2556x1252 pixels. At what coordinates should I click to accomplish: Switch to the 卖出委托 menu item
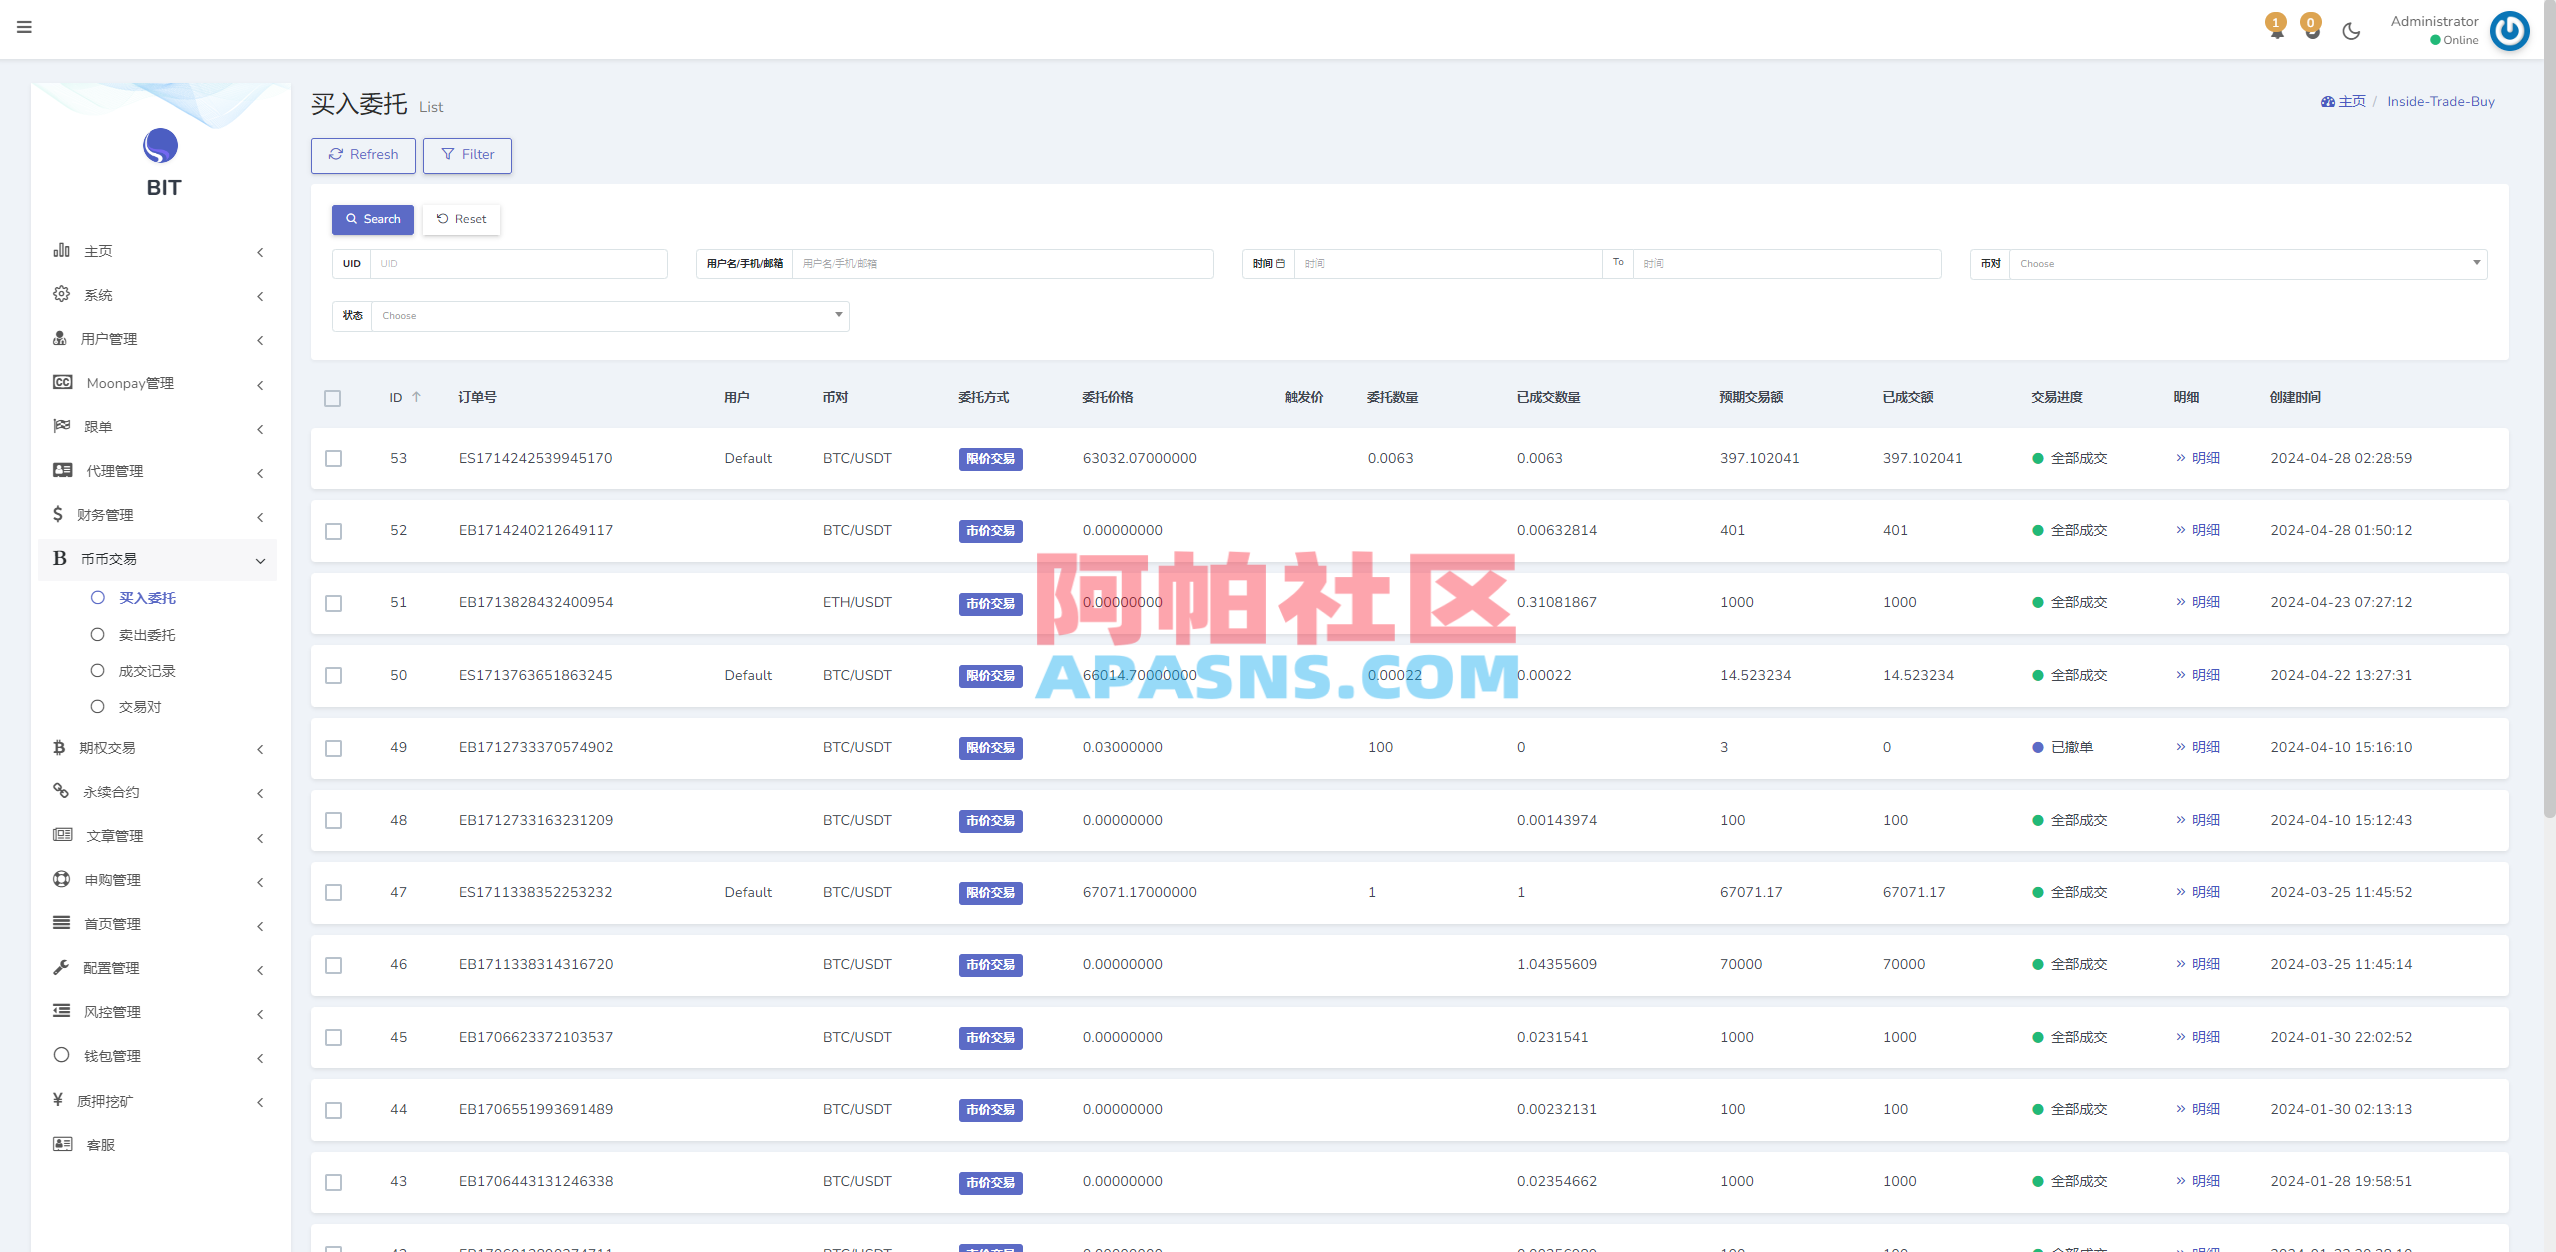147,634
